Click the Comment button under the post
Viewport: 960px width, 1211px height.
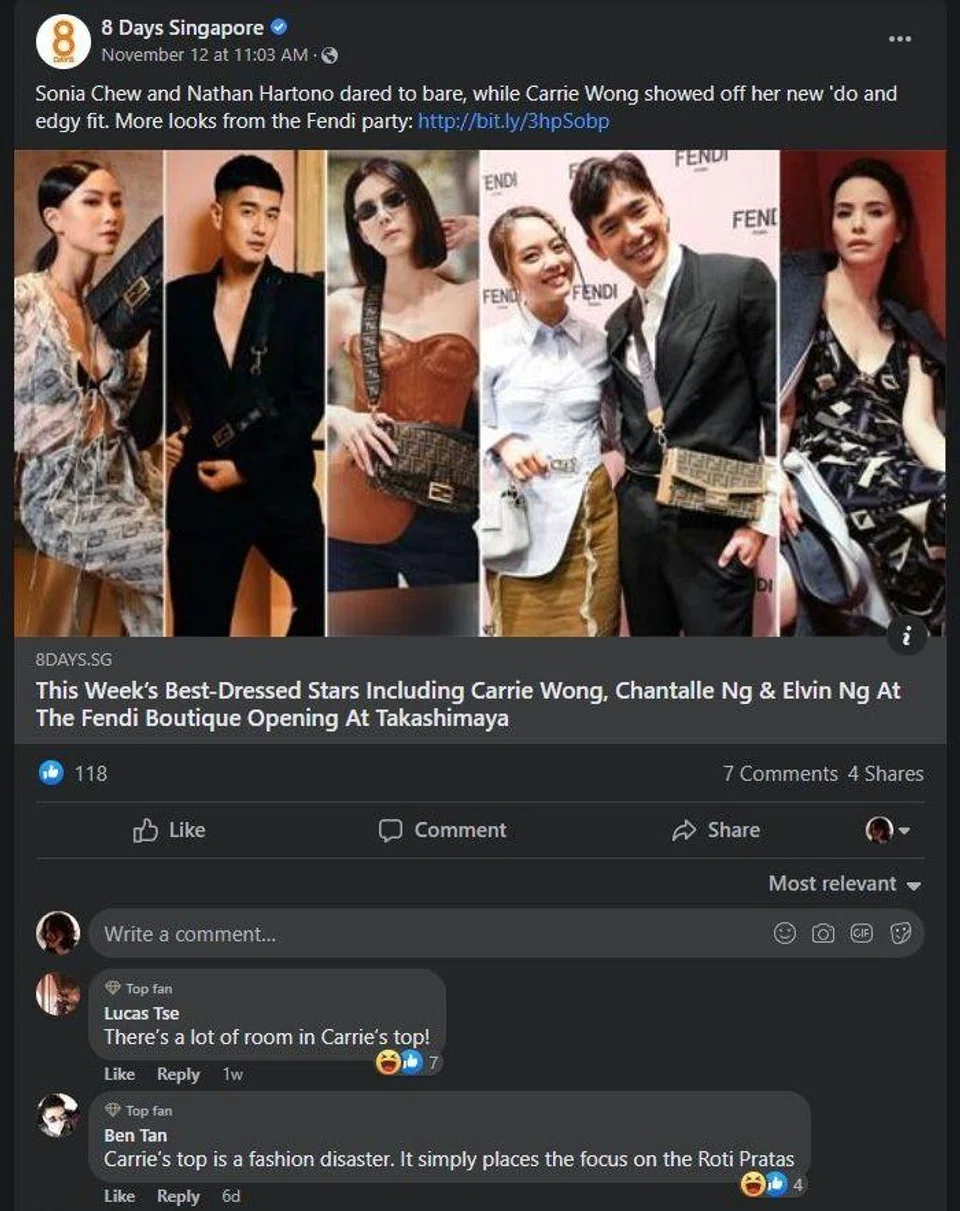tap(442, 830)
